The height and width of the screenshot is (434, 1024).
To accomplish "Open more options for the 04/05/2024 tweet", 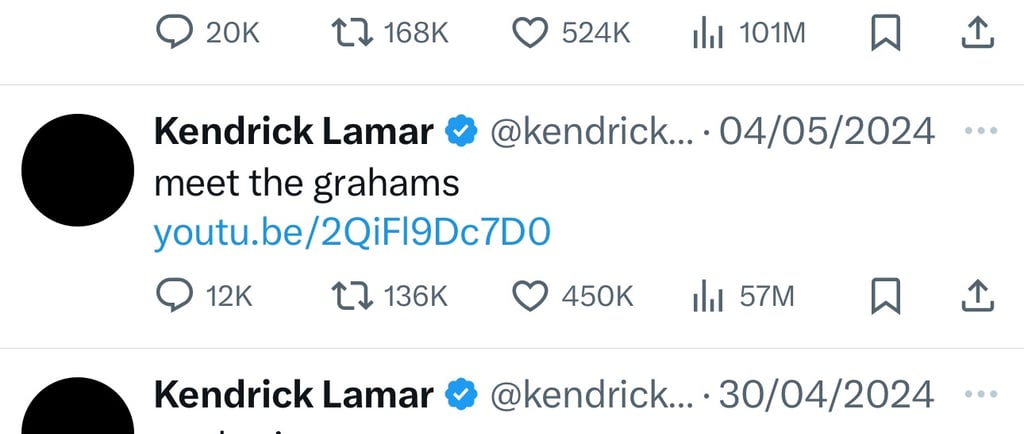I will 978,132.
